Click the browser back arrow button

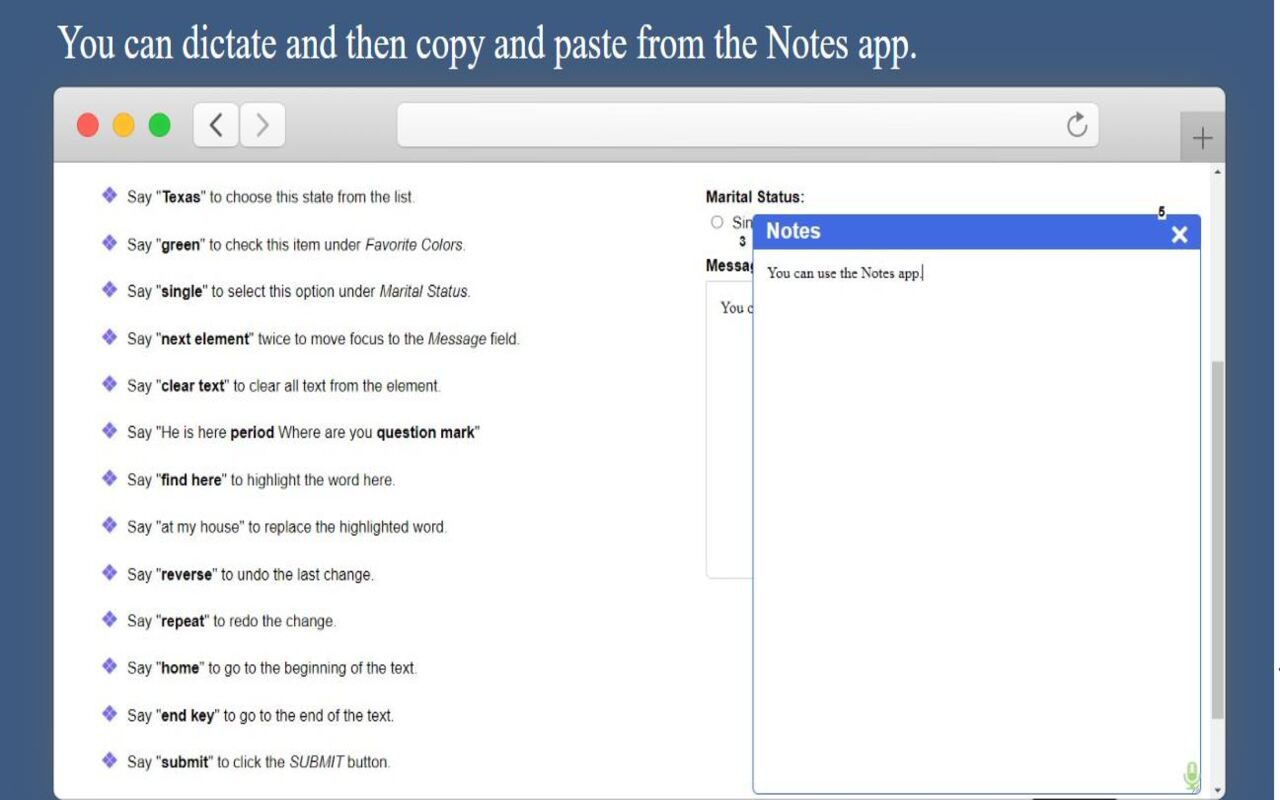click(216, 125)
